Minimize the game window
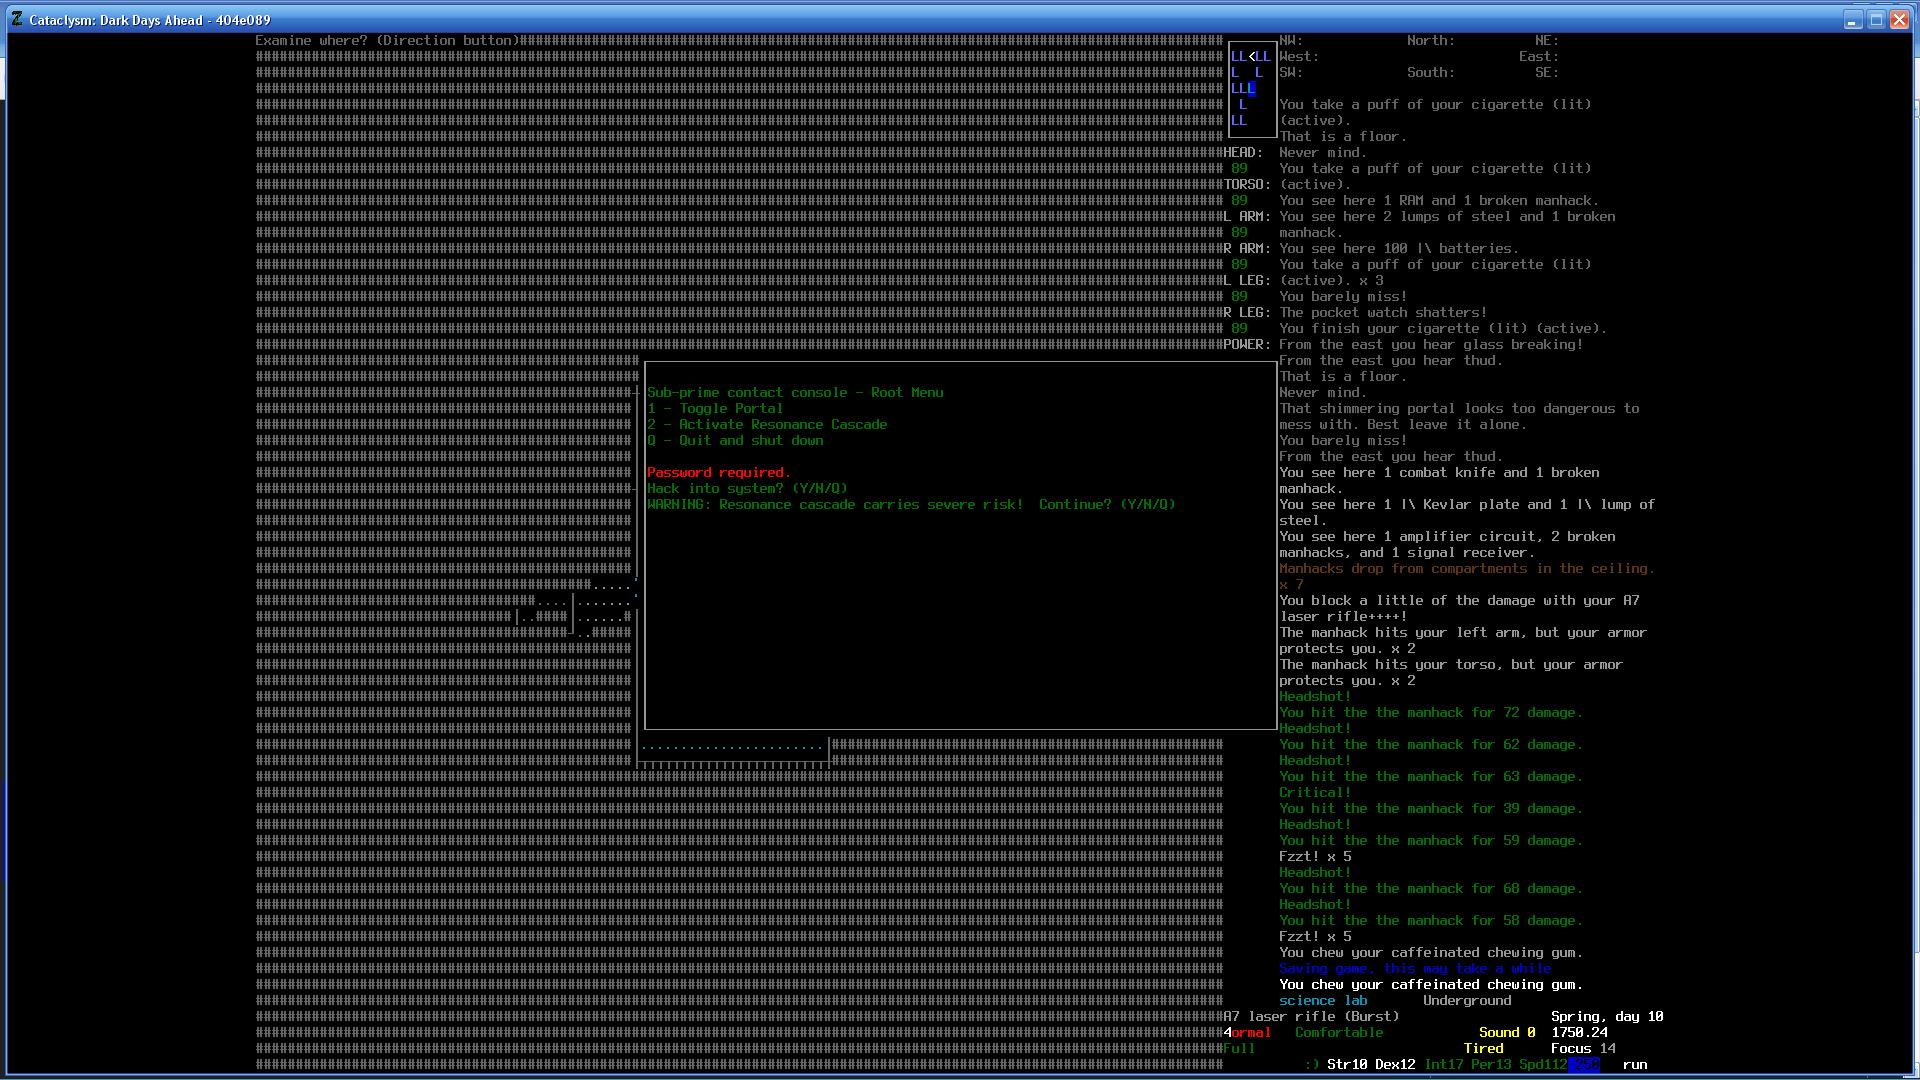The width and height of the screenshot is (1920, 1080). [1852, 20]
